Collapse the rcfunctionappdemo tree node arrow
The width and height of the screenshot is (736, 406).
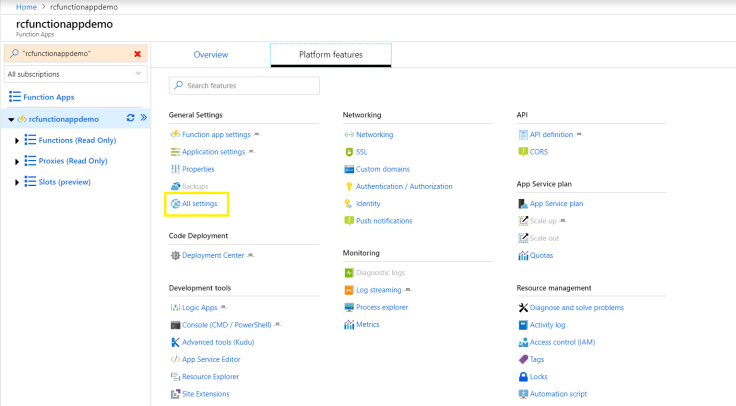point(11,120)
